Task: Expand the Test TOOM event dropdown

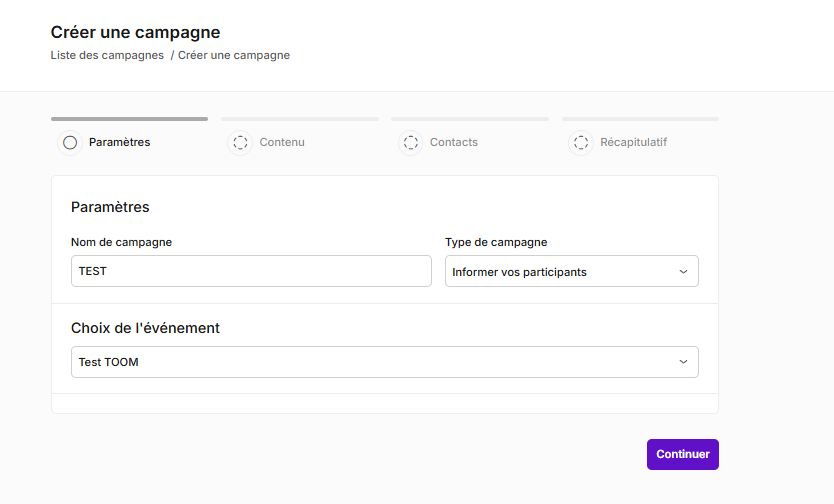Action: click(x=385, y=362)
